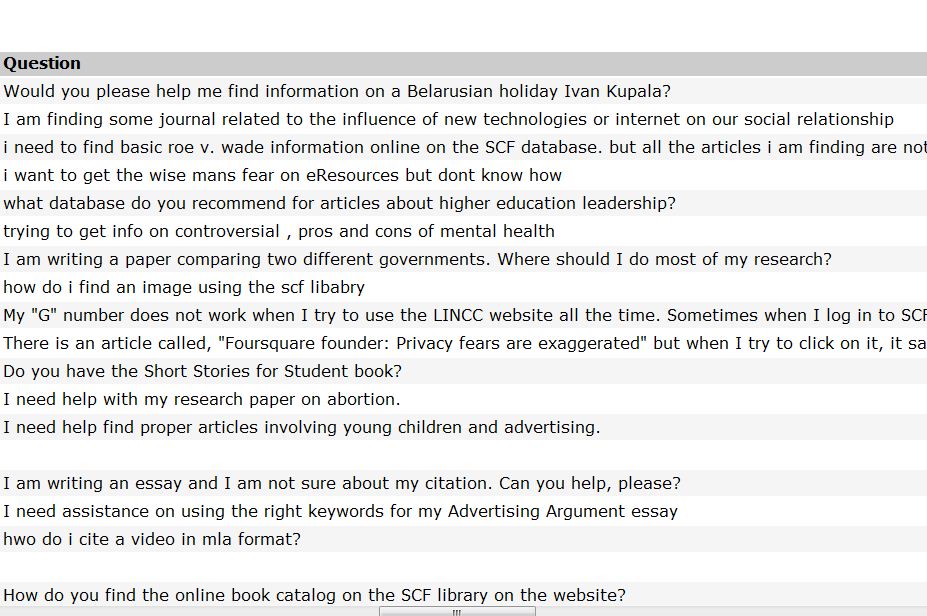Click the Advertising Argument essay keywords row

pos(340,512)
